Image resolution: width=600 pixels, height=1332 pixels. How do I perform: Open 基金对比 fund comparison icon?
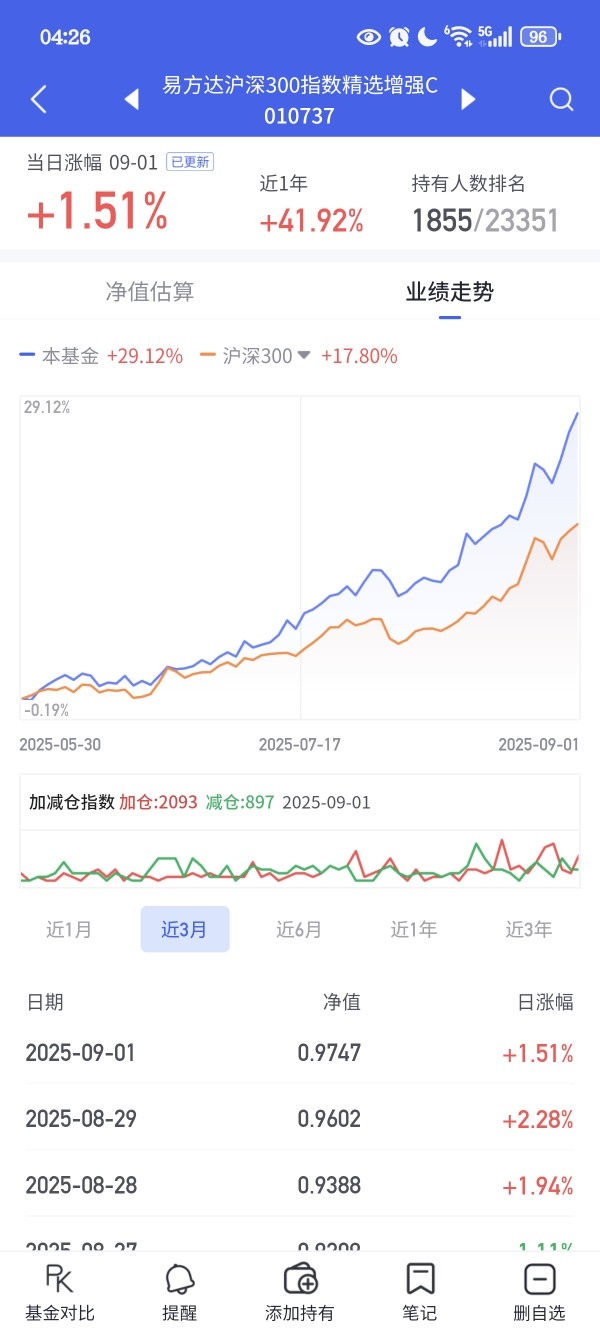coord(60,1292)
